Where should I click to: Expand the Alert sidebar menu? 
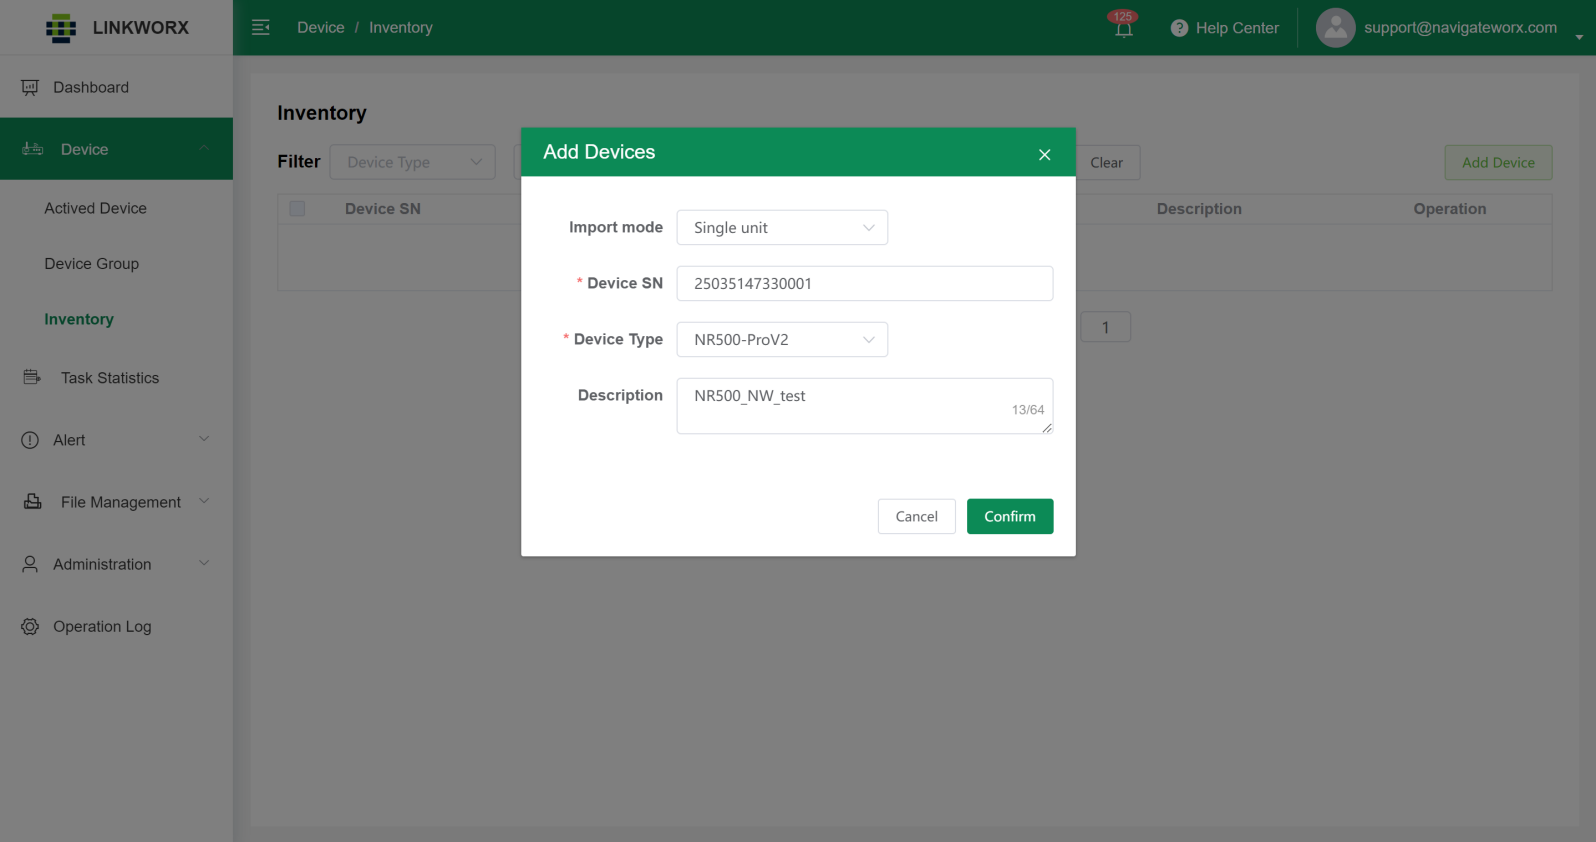pyautogui.click(x=116, y=440)
